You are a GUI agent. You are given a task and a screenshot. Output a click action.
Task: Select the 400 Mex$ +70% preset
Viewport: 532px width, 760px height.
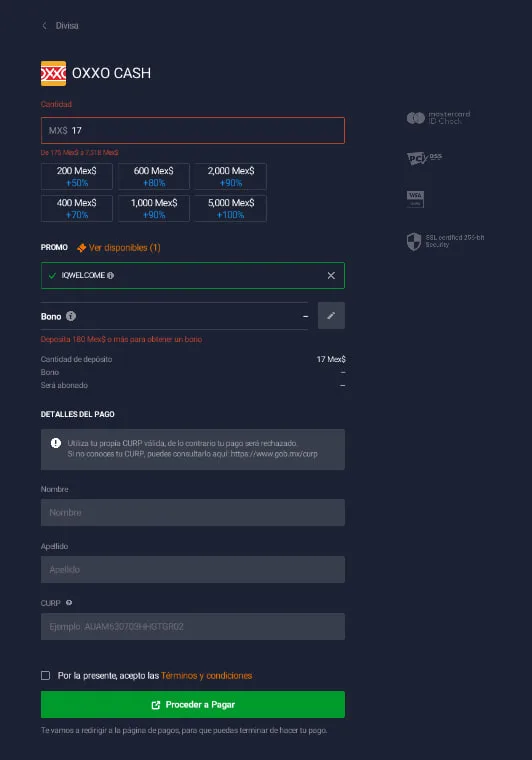[77, 208]
